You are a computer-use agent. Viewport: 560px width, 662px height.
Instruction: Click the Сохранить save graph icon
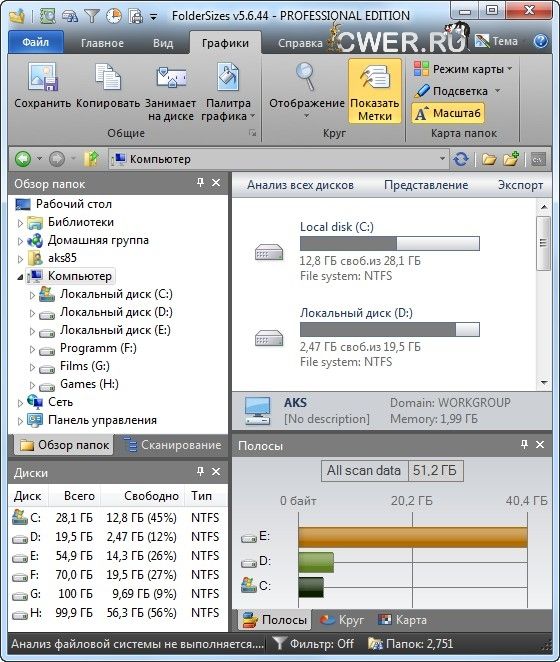pos(42,77)
